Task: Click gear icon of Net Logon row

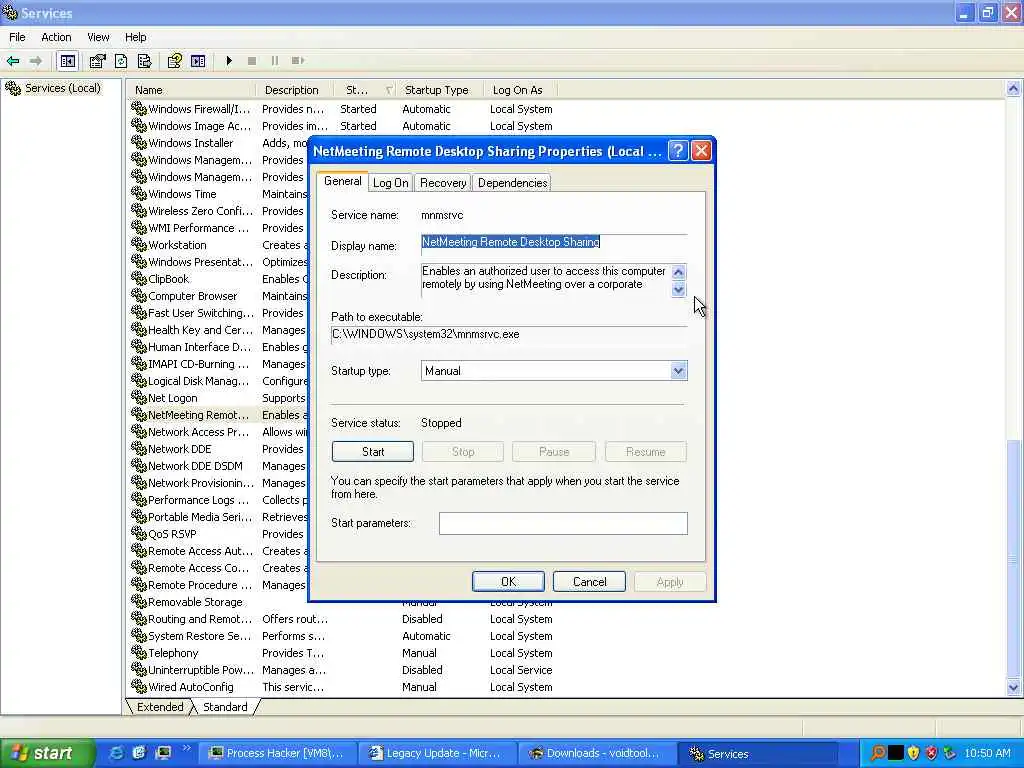Action: (138, 398)
